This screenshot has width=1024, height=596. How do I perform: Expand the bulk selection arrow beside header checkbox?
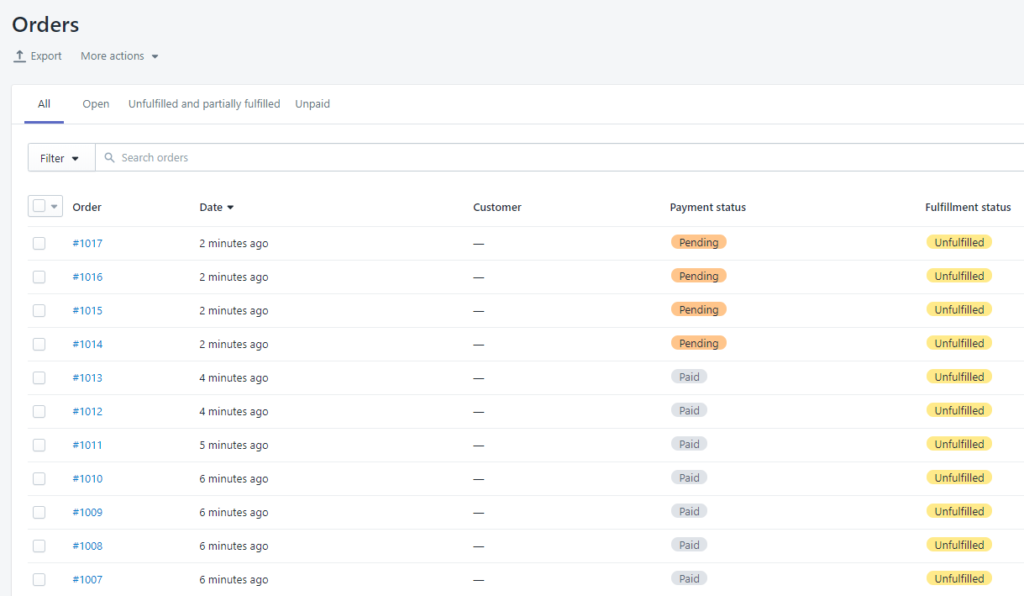tap(52, 205)
